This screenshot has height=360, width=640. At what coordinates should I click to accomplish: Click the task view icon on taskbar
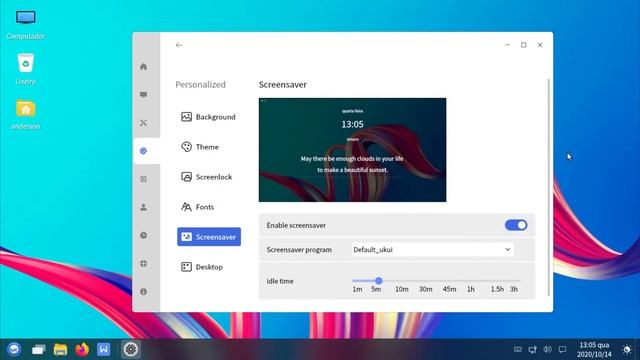38,349
